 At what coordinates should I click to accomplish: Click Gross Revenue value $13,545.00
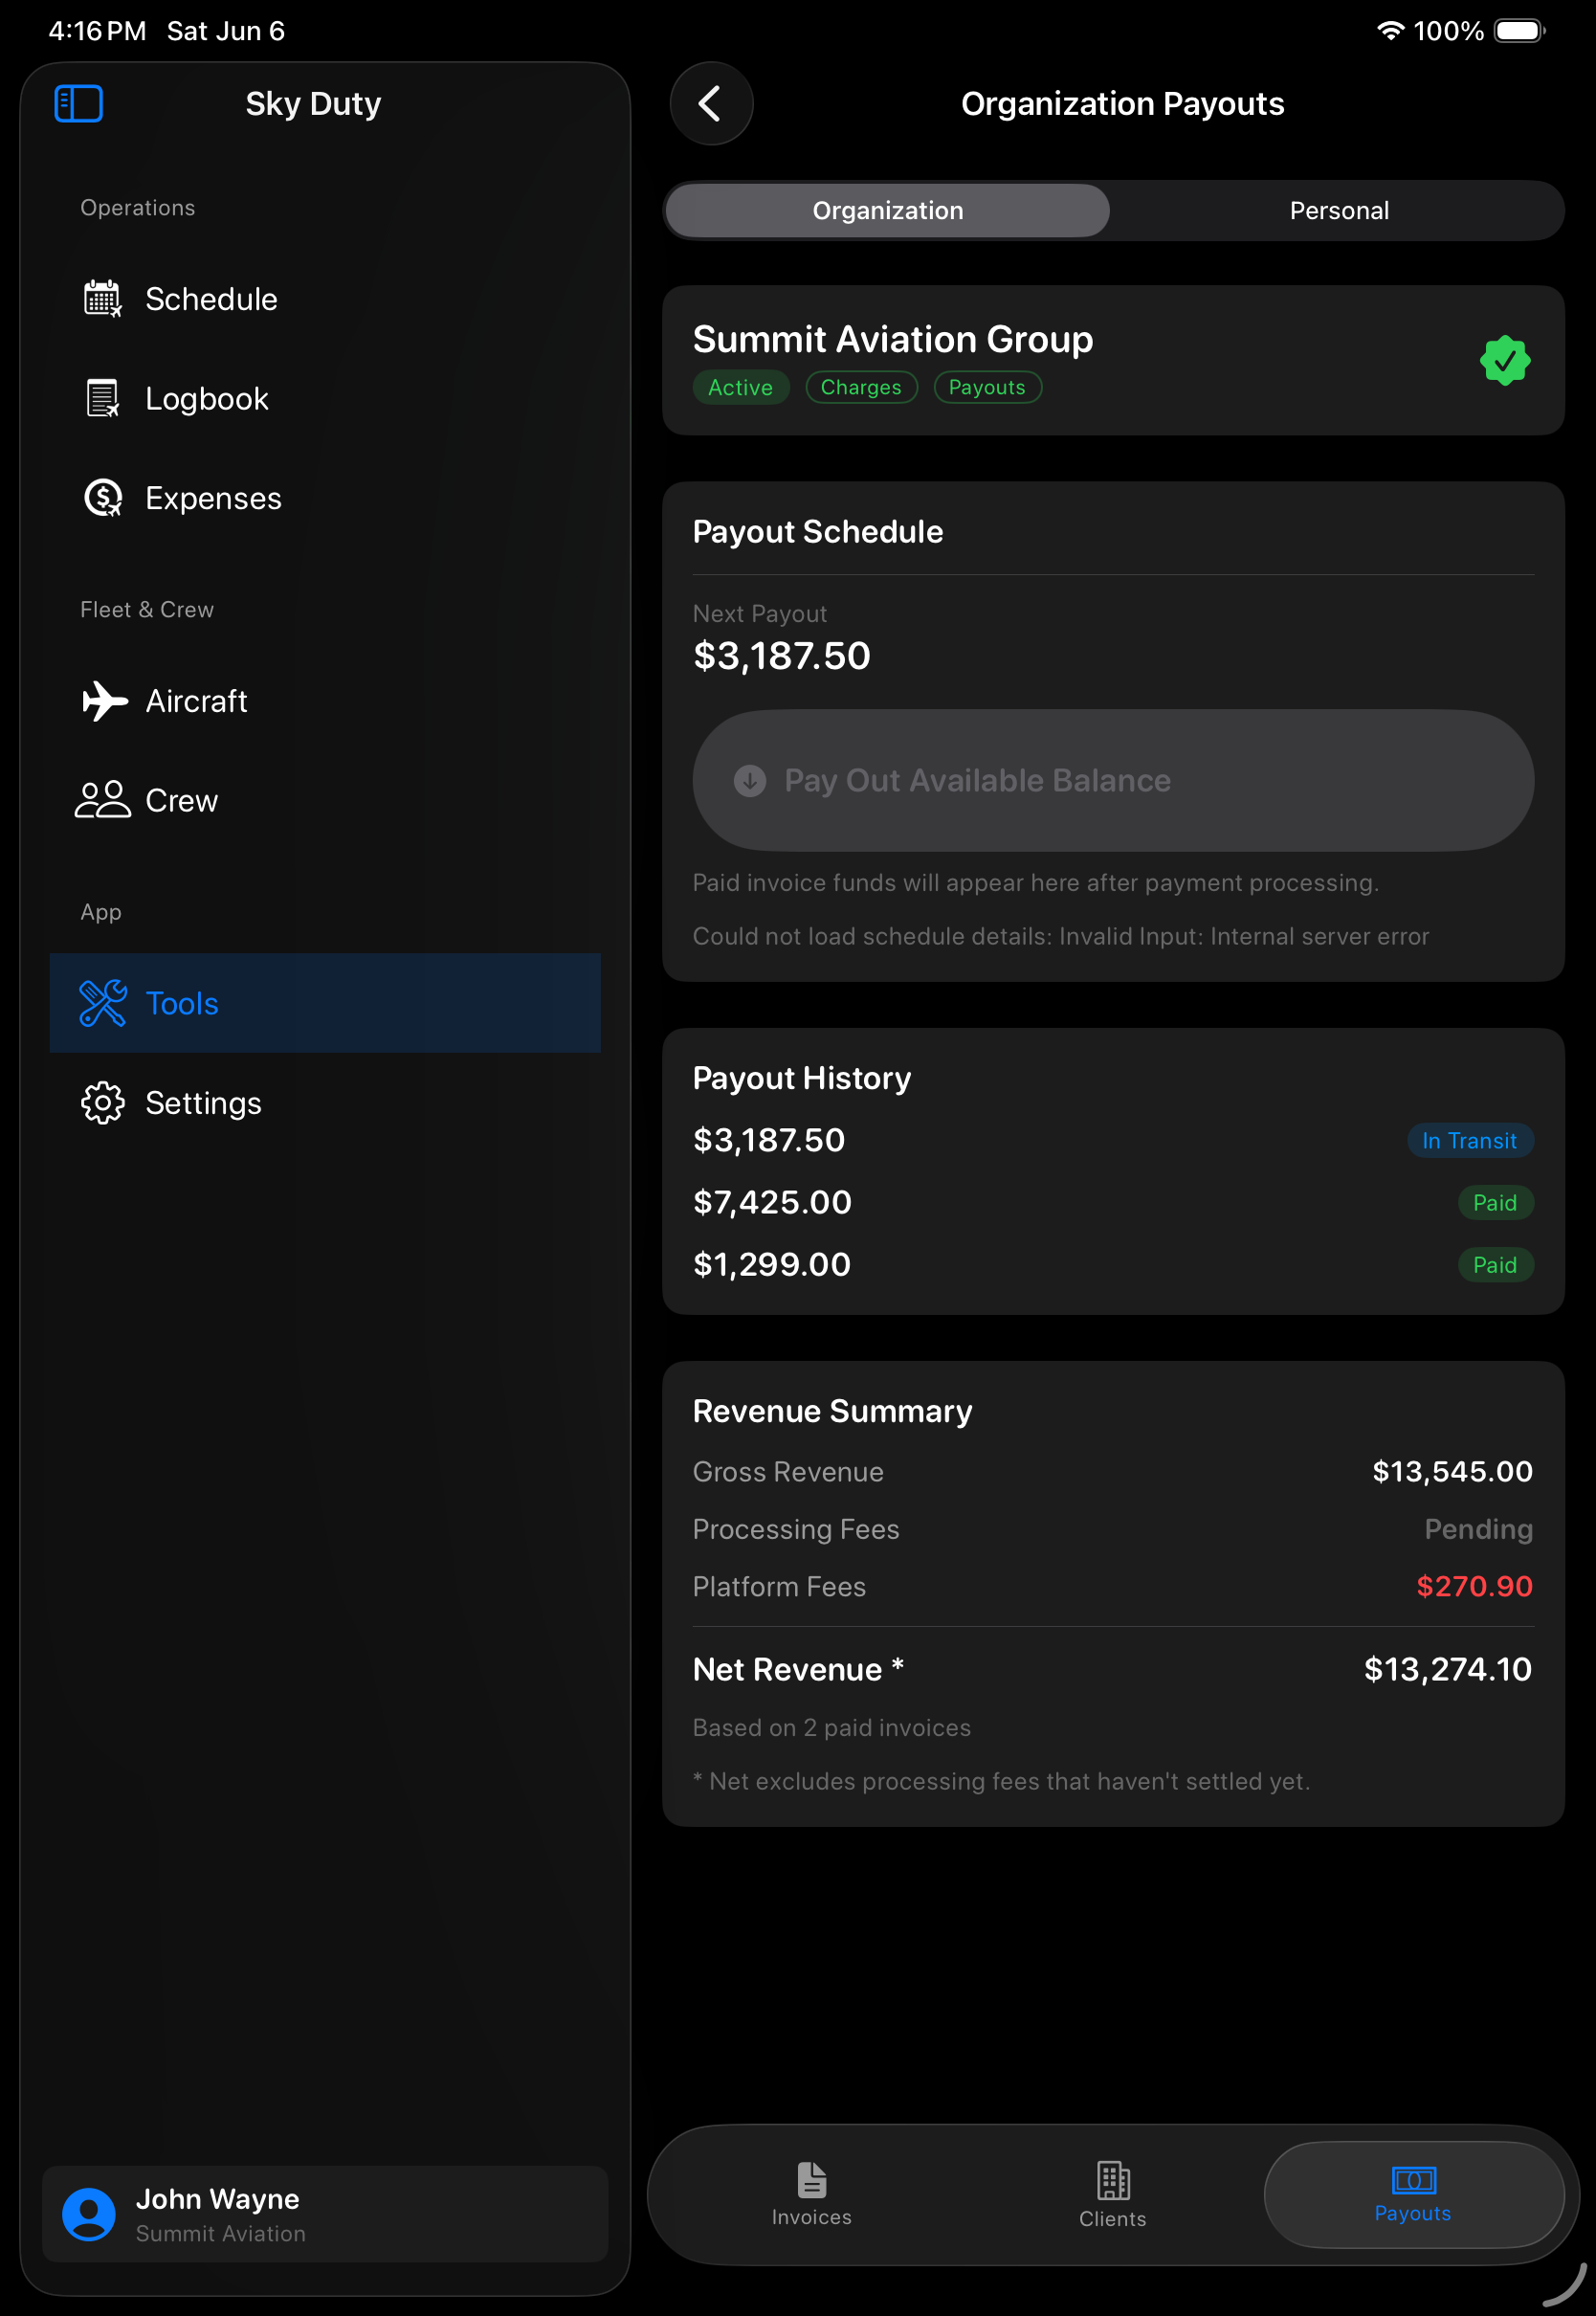pyautogui.click(x=1452, y=1472)
